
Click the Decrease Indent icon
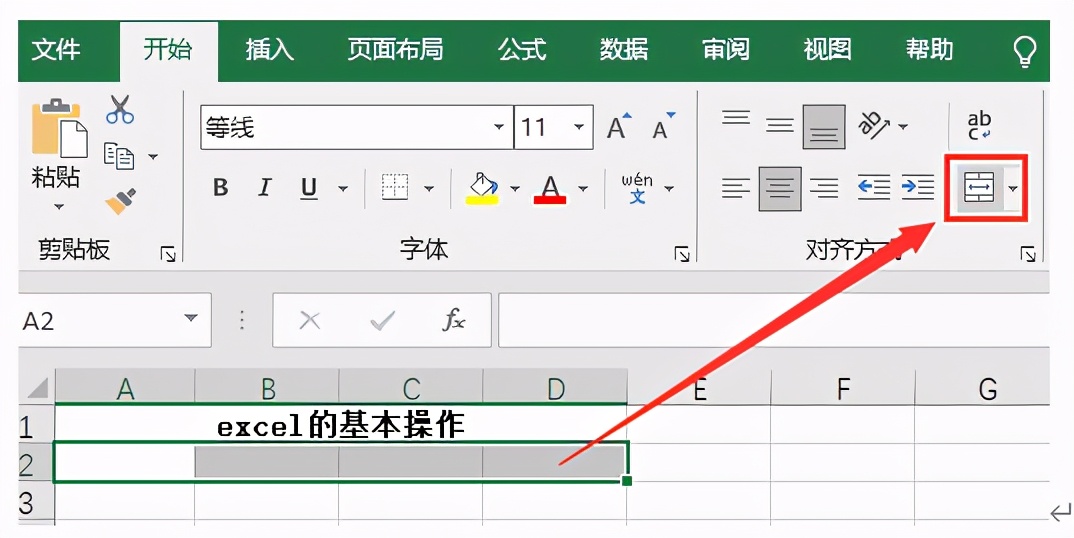874,188
